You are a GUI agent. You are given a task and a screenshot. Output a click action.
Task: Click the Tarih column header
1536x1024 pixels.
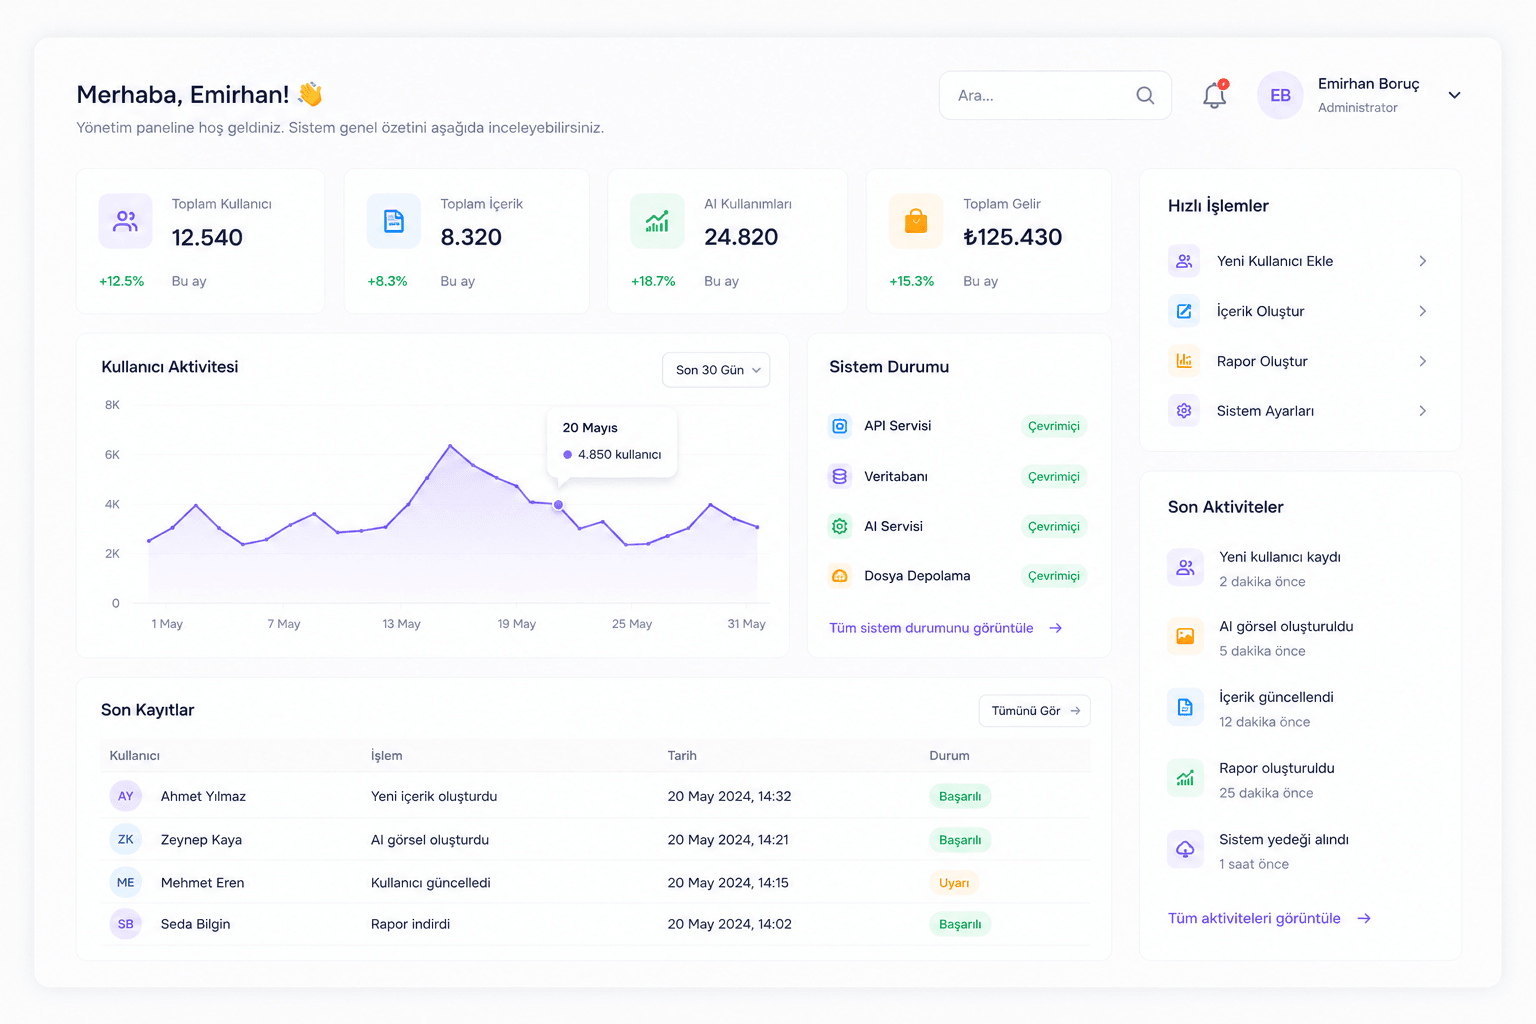coord(682,756)
